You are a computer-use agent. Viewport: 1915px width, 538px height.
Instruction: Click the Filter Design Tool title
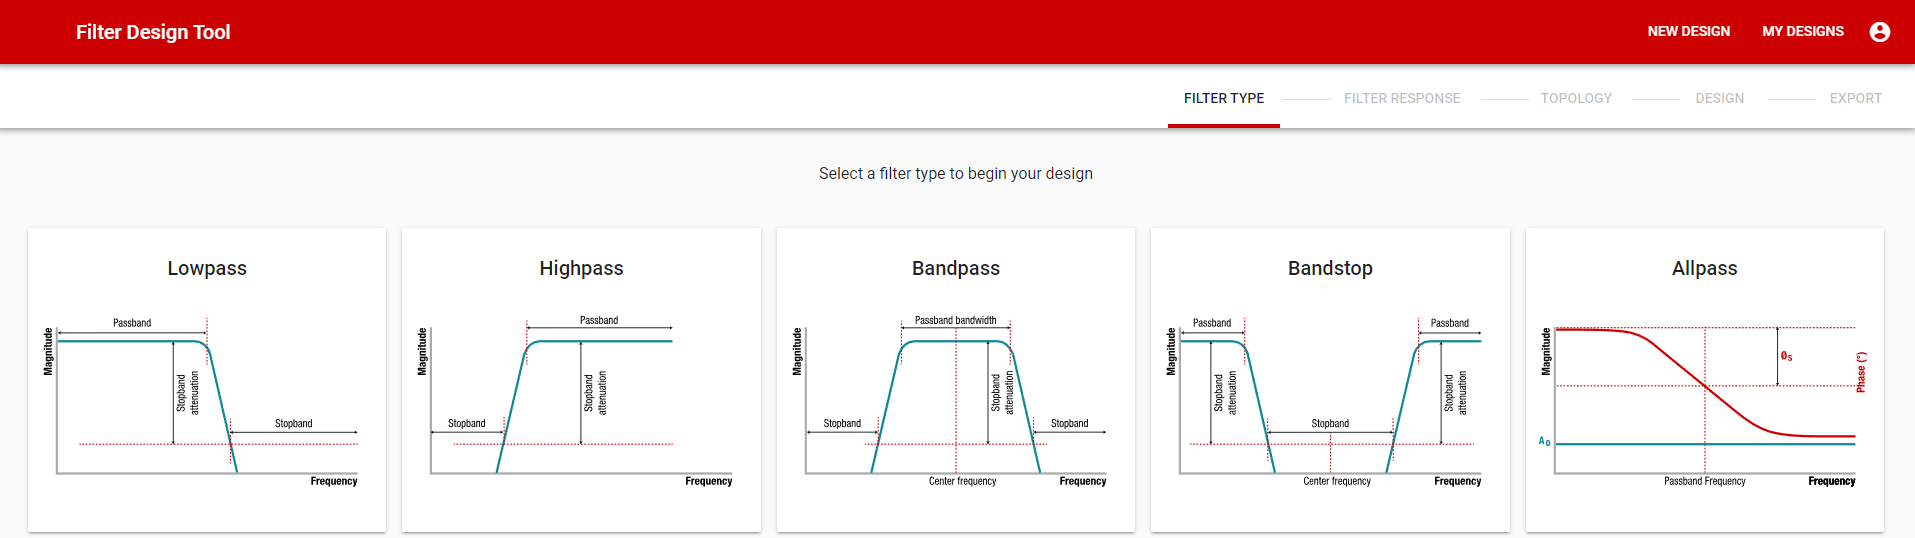(153, 32)
